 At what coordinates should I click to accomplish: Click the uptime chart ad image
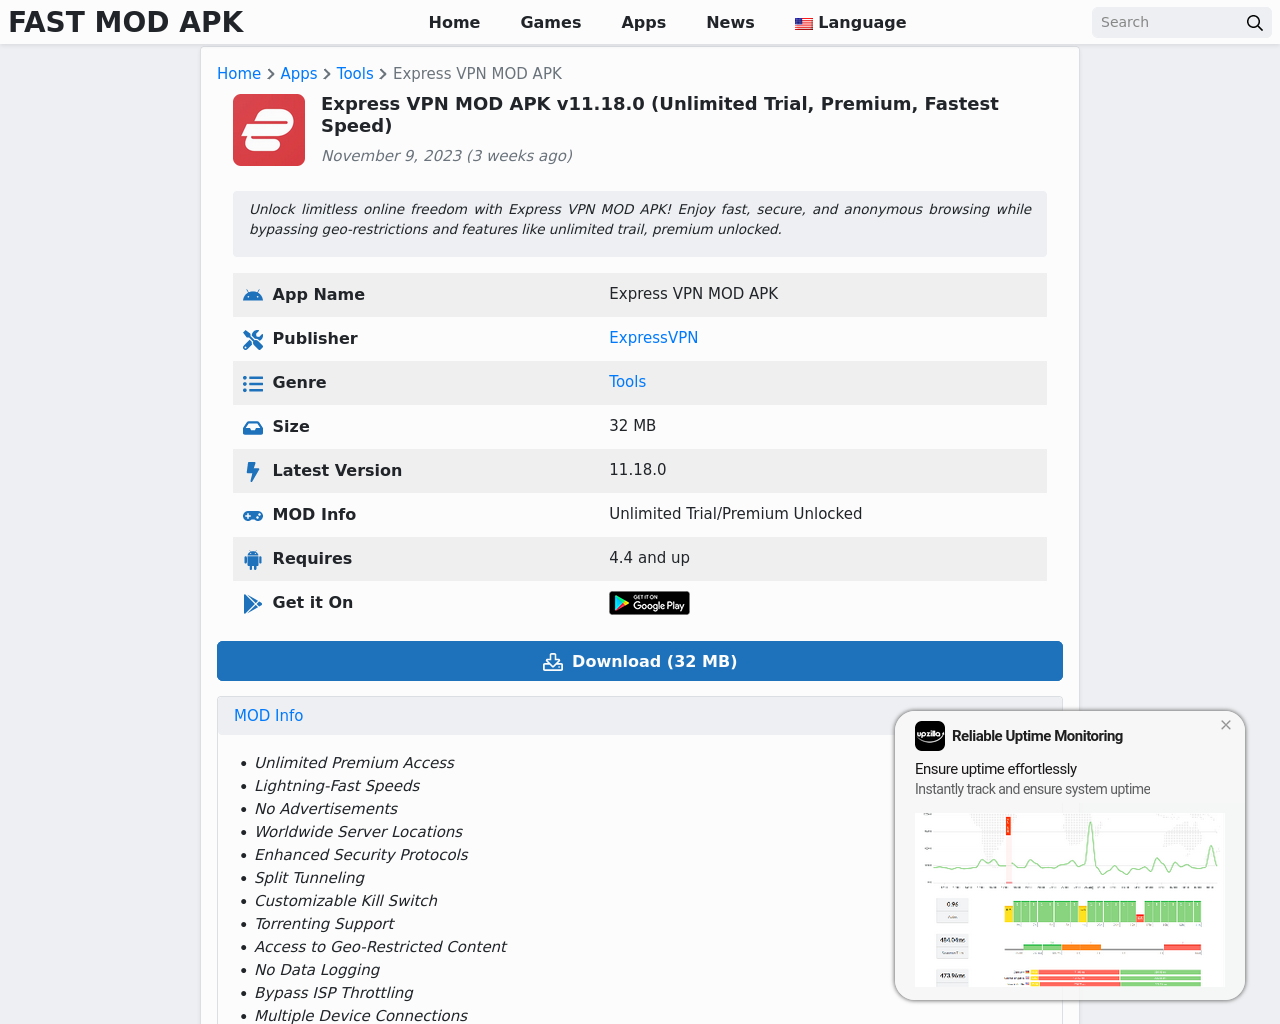pyautogui.click(x=1070, y=900)
